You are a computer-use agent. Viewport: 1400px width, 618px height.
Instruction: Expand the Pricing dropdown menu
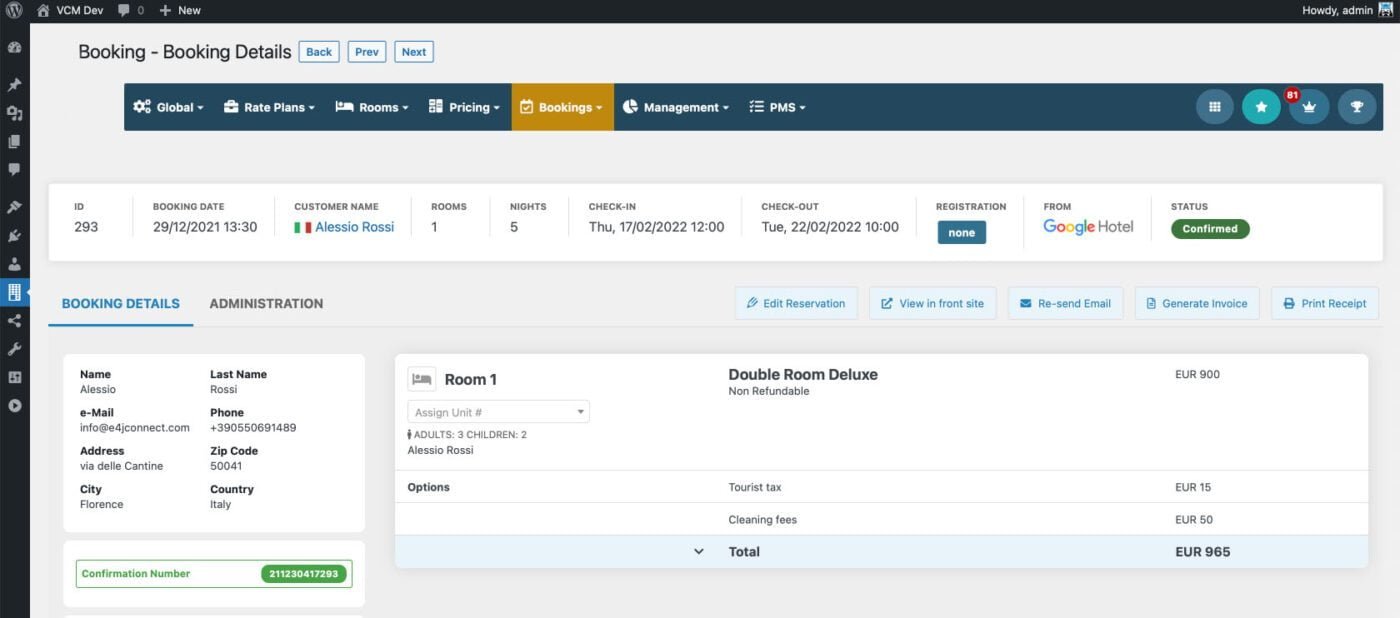(464, 107)
